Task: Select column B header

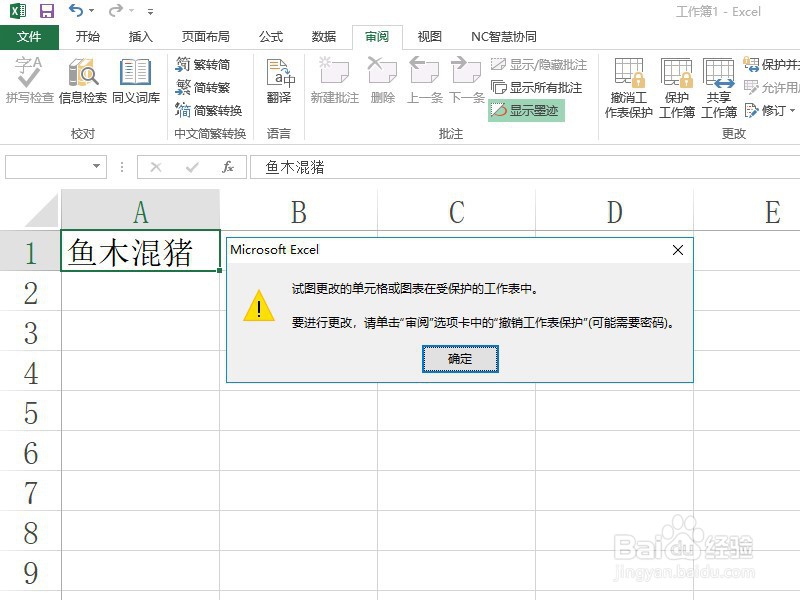Action: [x=298, y=210]
